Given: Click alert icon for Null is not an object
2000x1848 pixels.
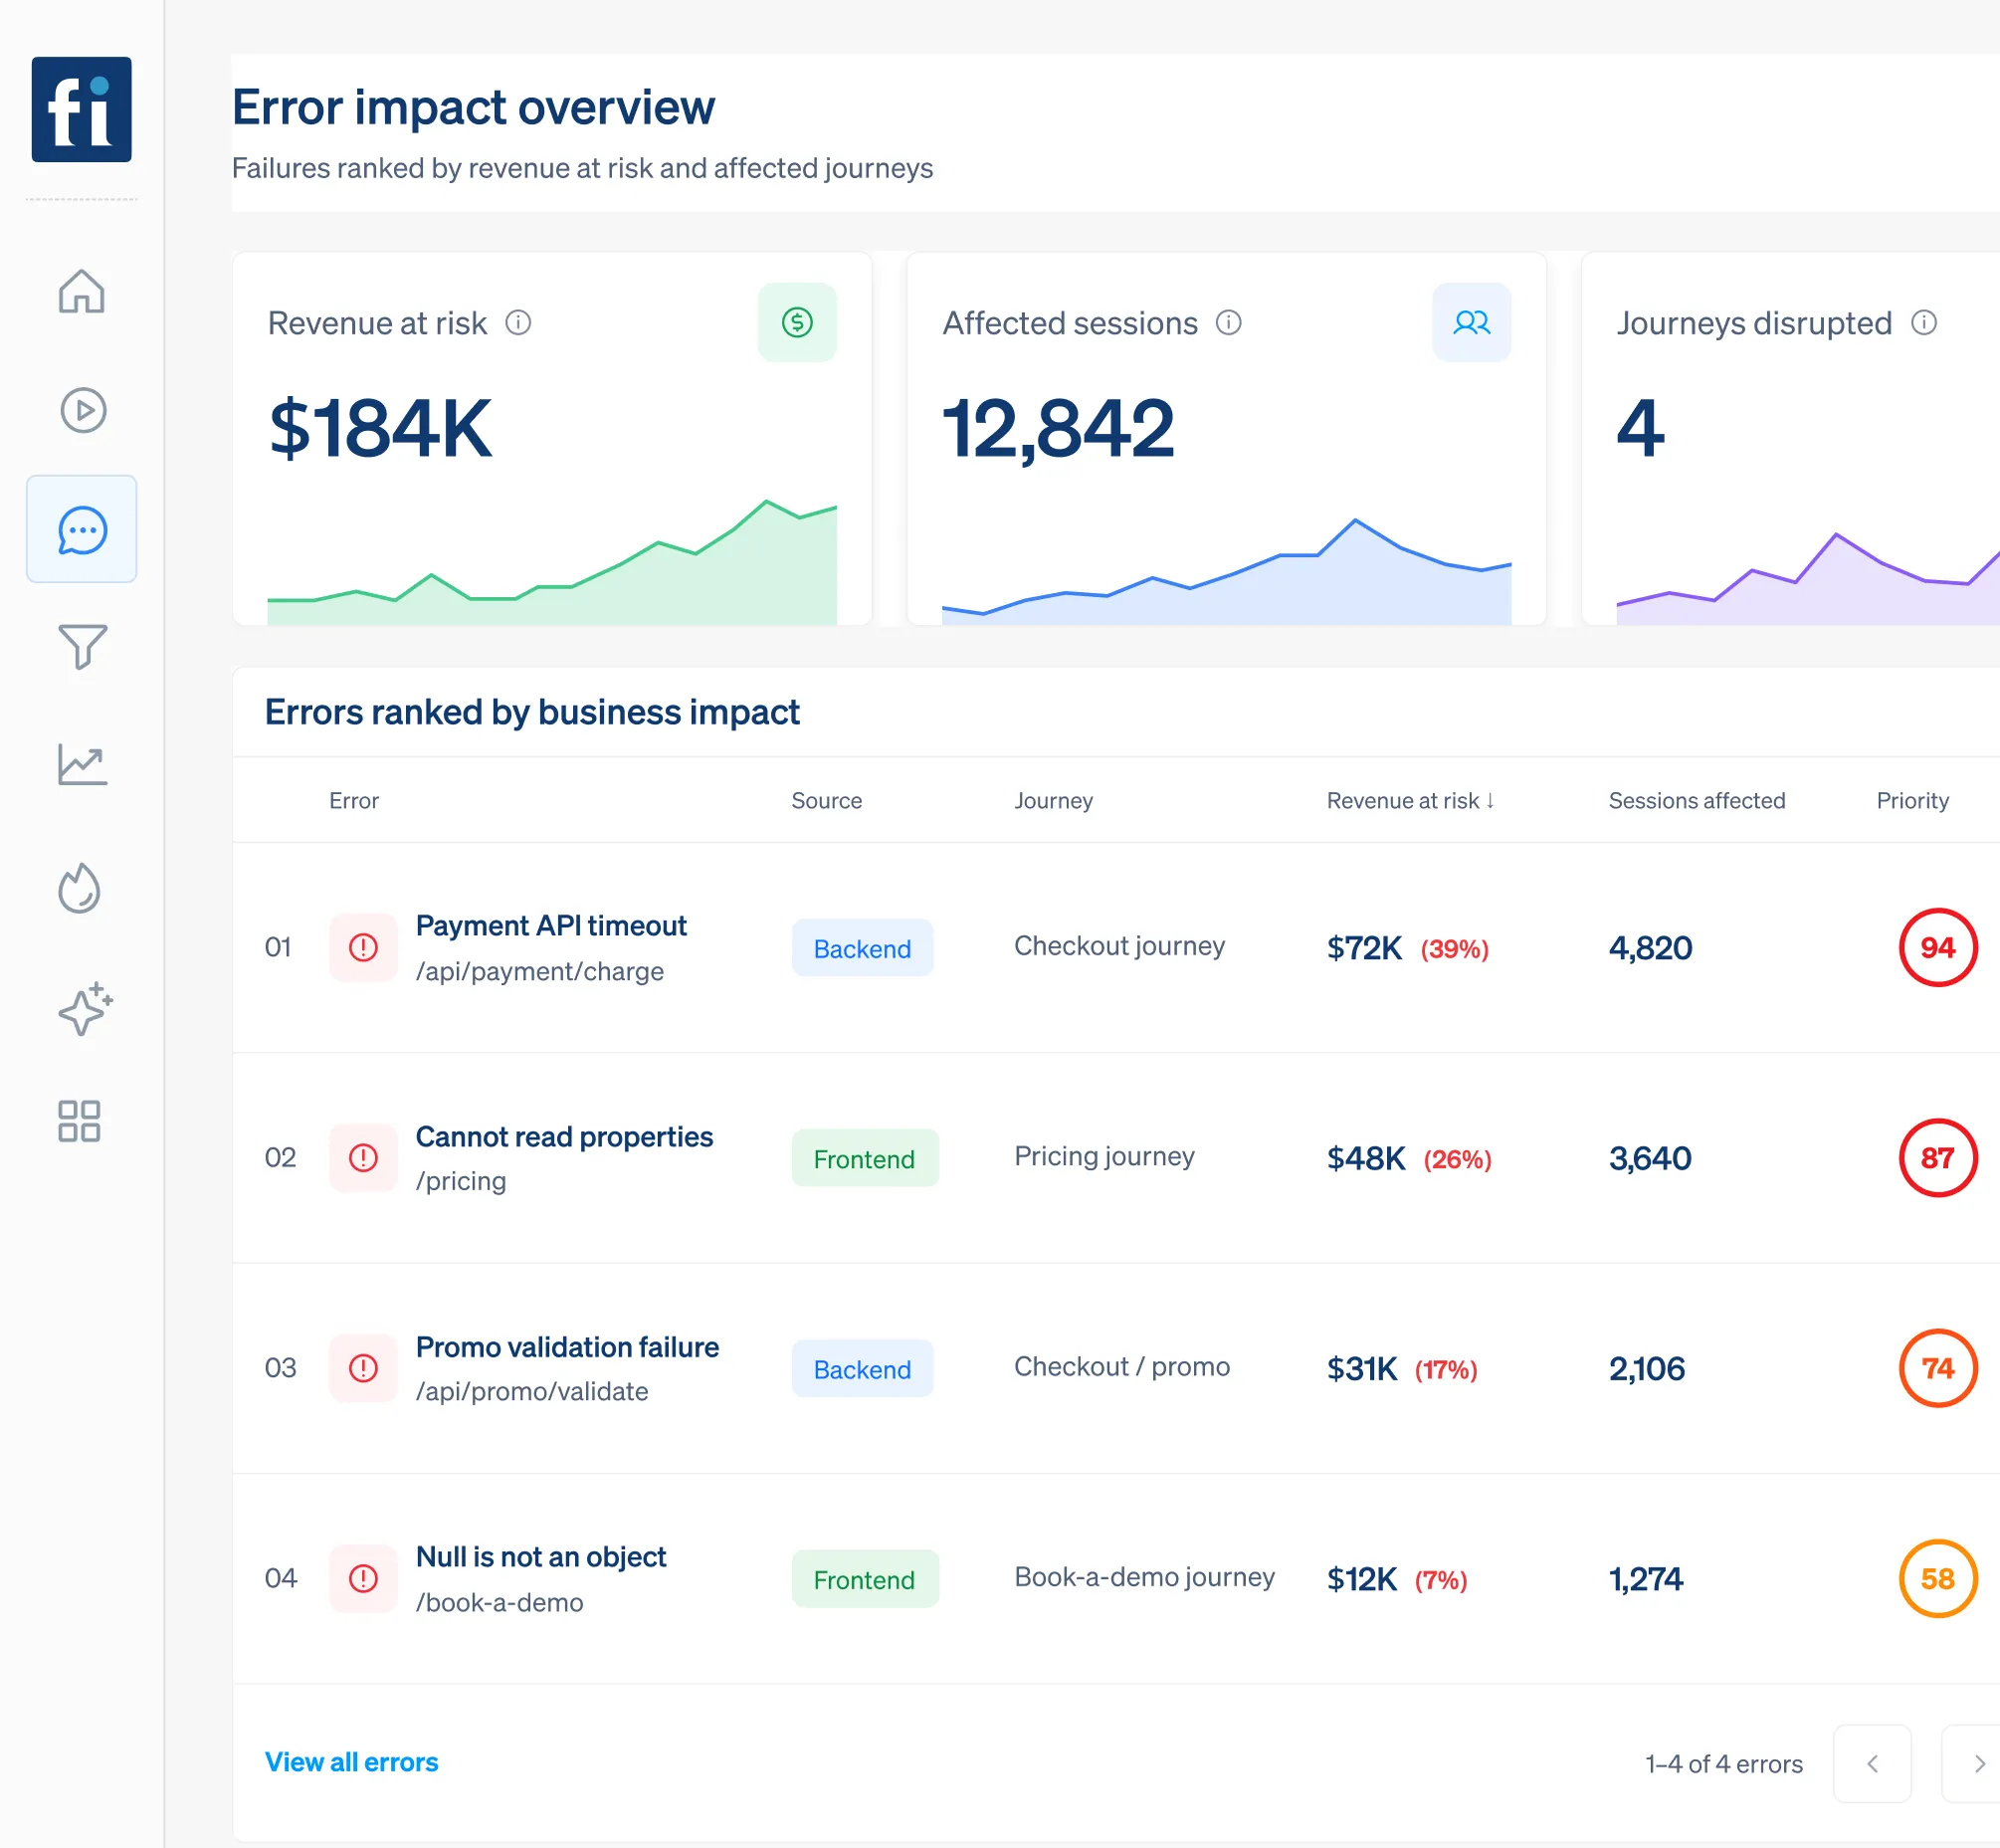Looking at the screenshot, I should (x=363, y=1578).
